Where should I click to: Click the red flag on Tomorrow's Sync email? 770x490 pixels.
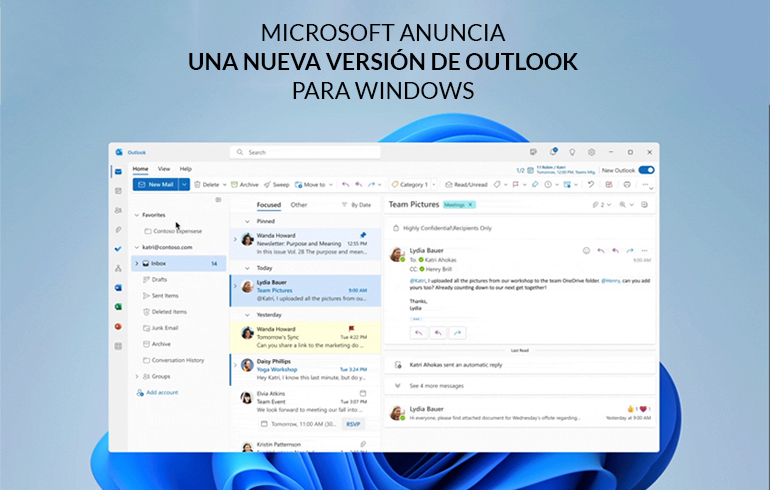click(x=352, y=328)
